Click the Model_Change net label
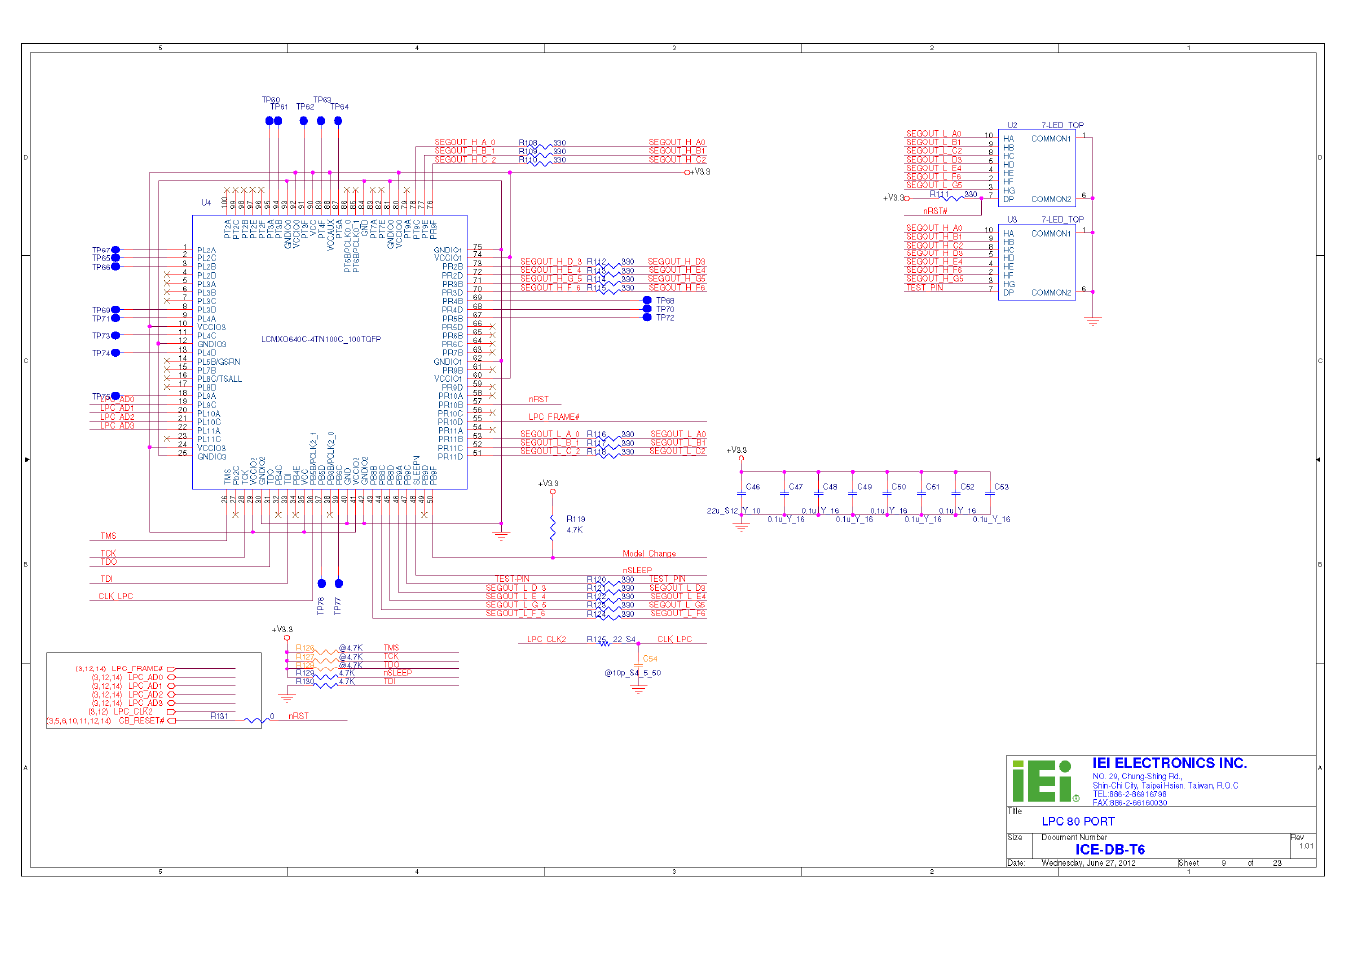The image size is (1350, 954). tap(649, 553)
